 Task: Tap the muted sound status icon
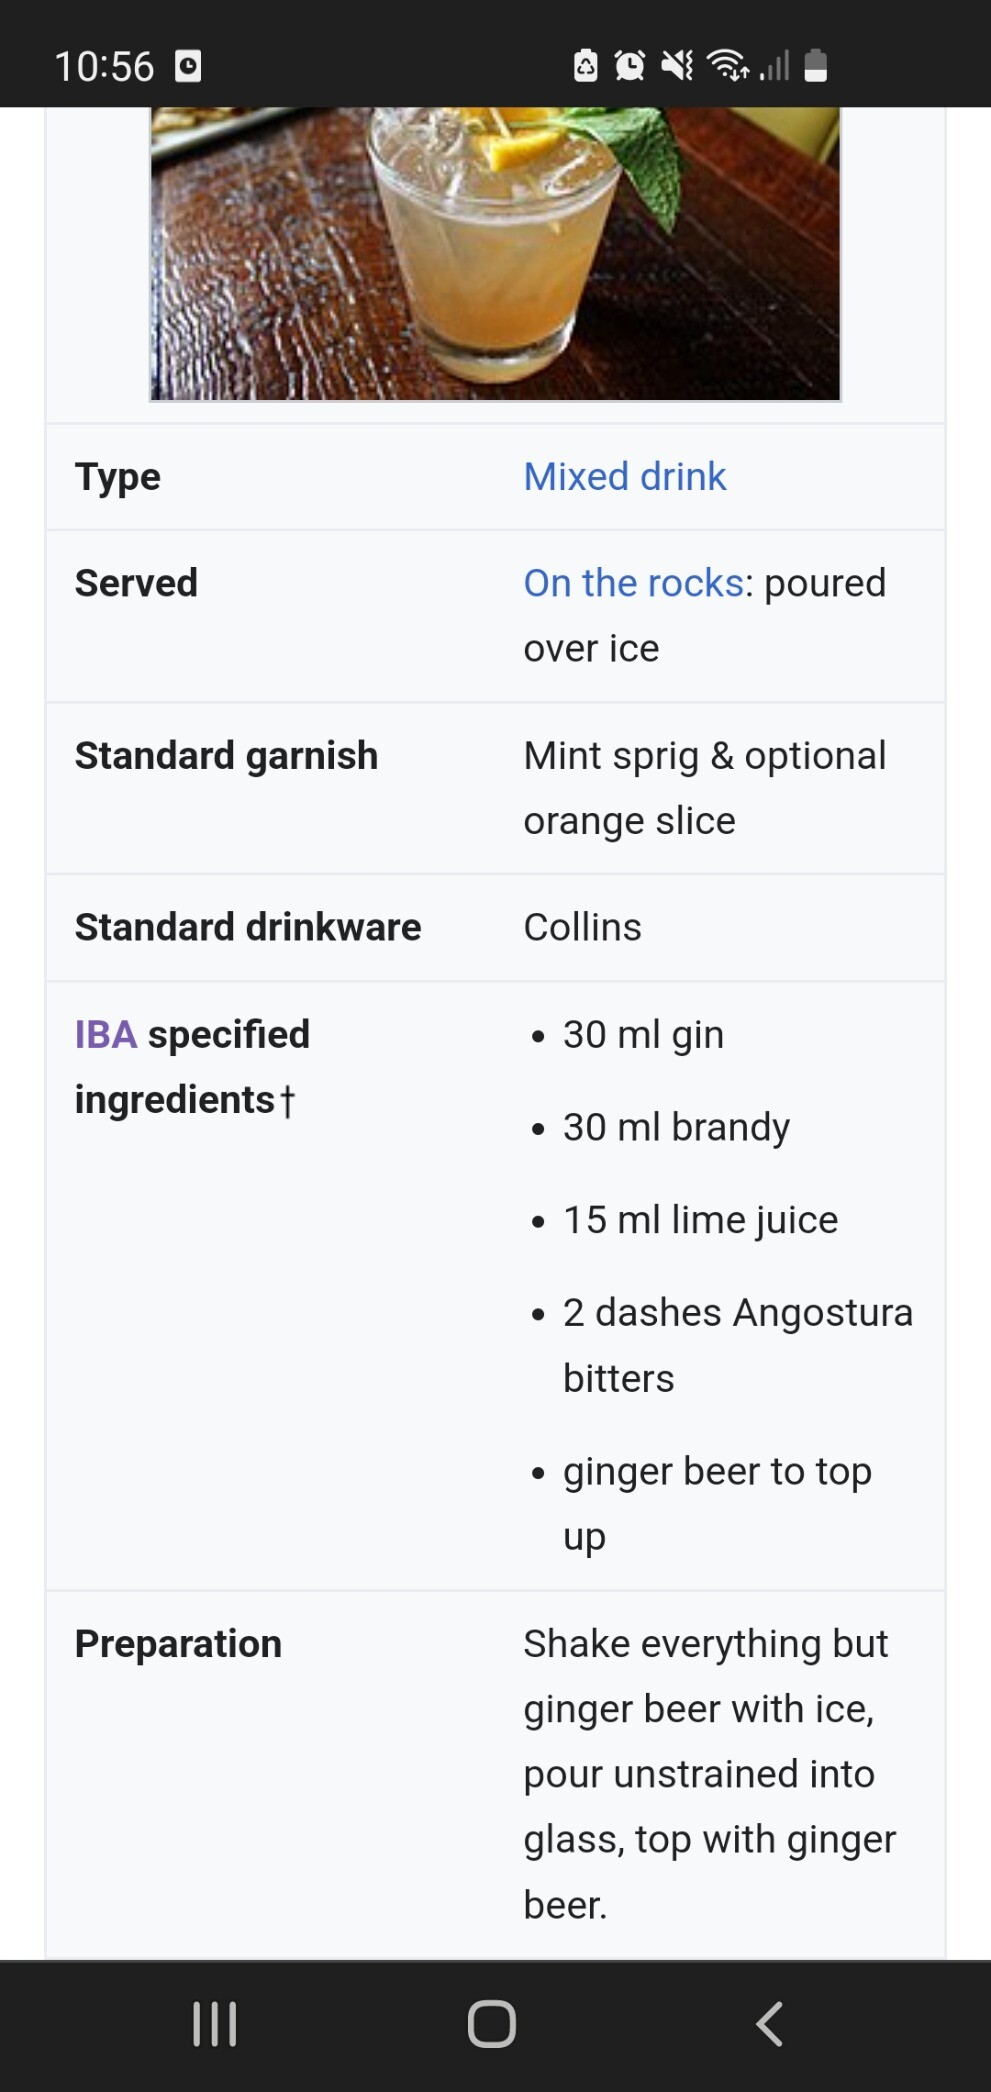pos(677,67)
